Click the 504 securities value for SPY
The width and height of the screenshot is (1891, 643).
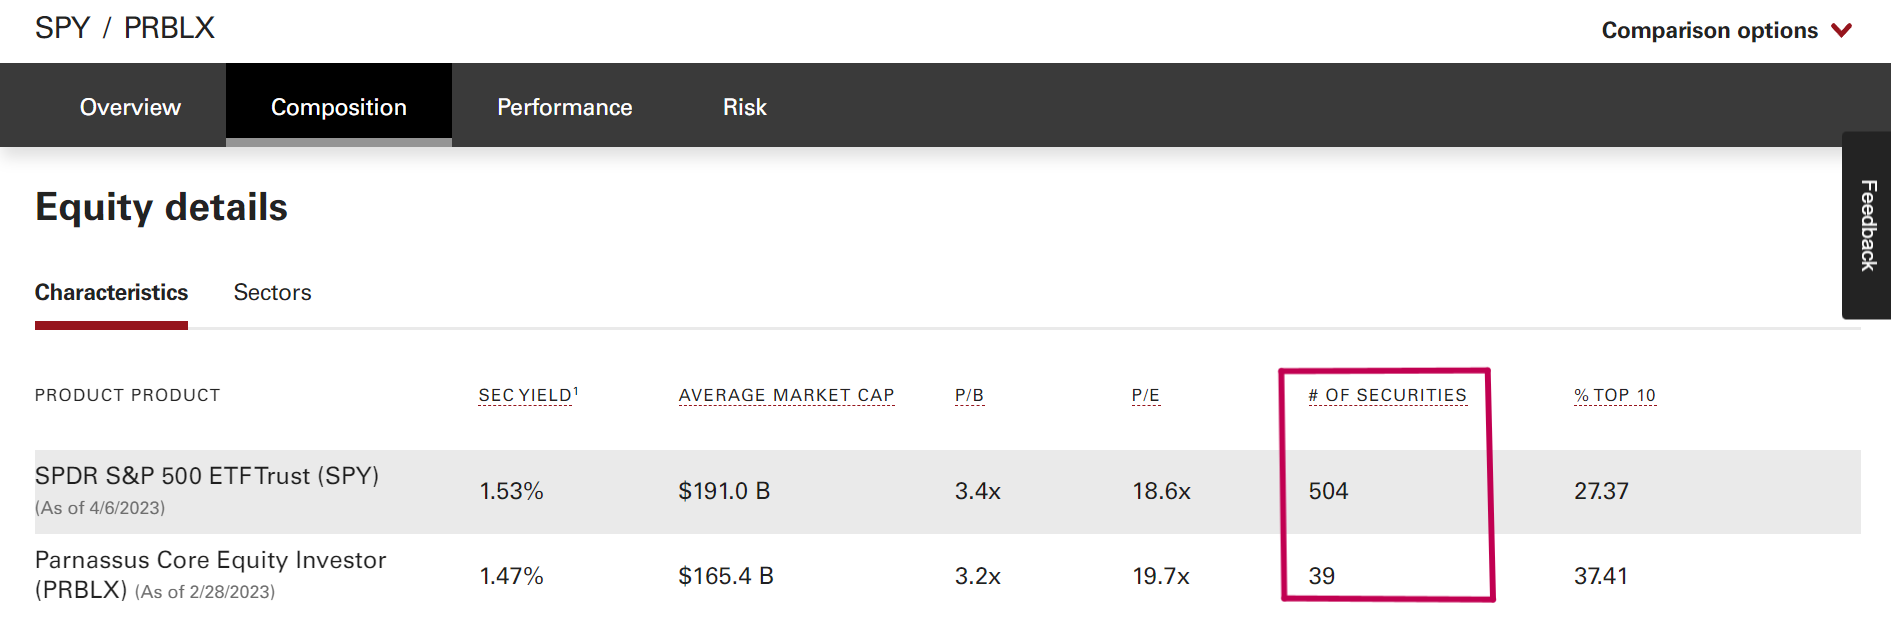point(1328,491)
